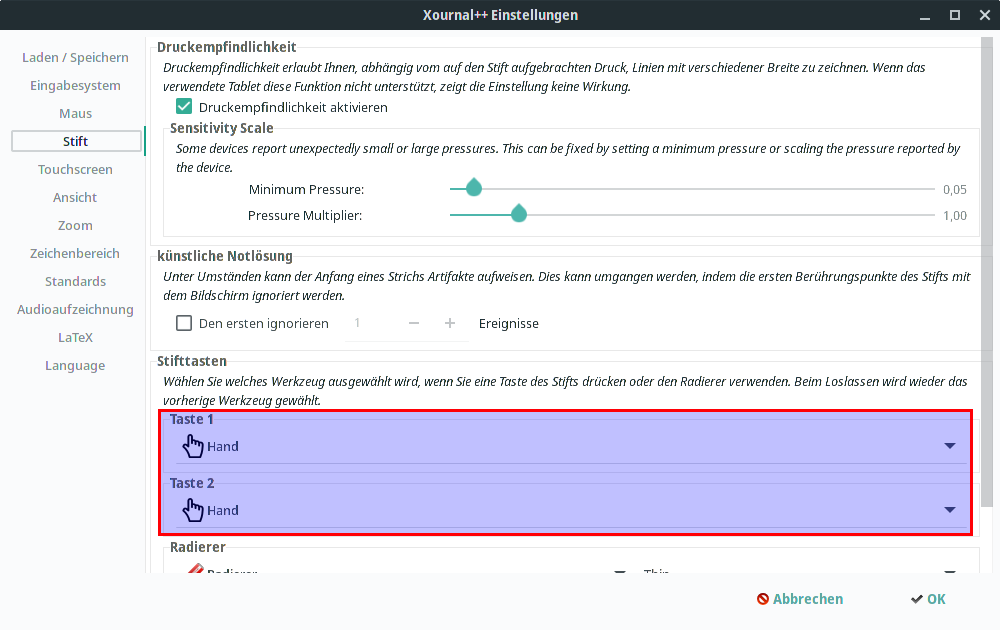
Task: Open Audioaufzeichnung settings
Action: [75, 310]
